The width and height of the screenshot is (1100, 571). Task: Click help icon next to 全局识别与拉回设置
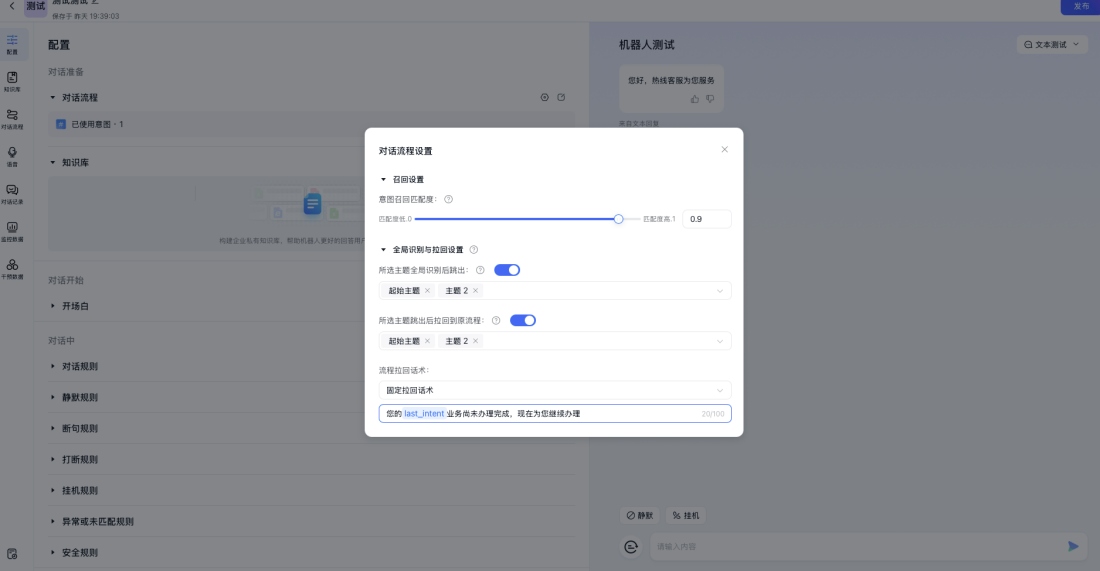click(x=474, y=250)
